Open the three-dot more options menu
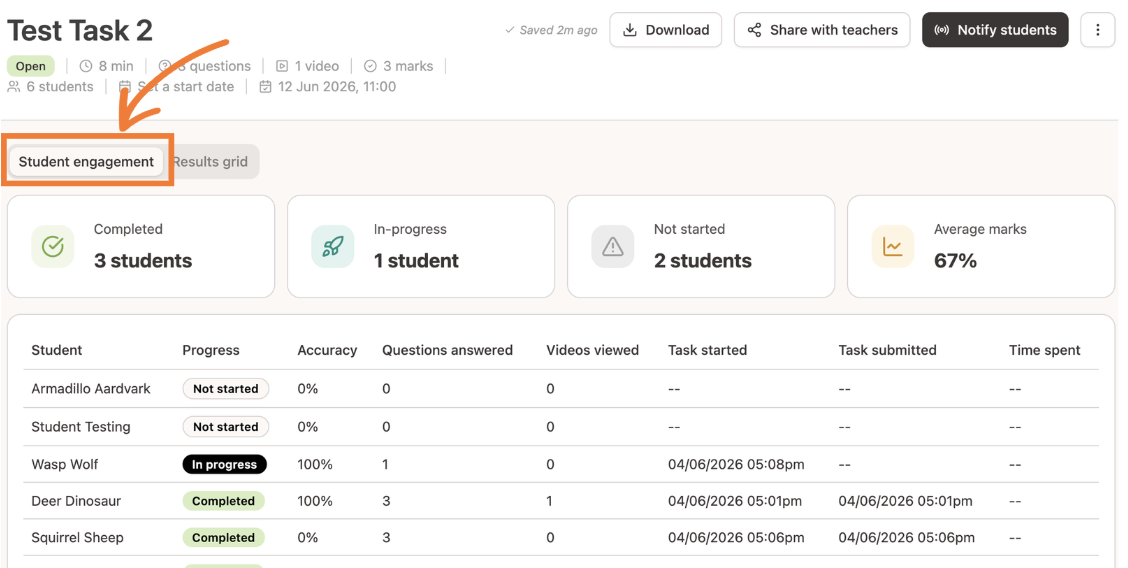1128x568 pixels. [1097, 30]
